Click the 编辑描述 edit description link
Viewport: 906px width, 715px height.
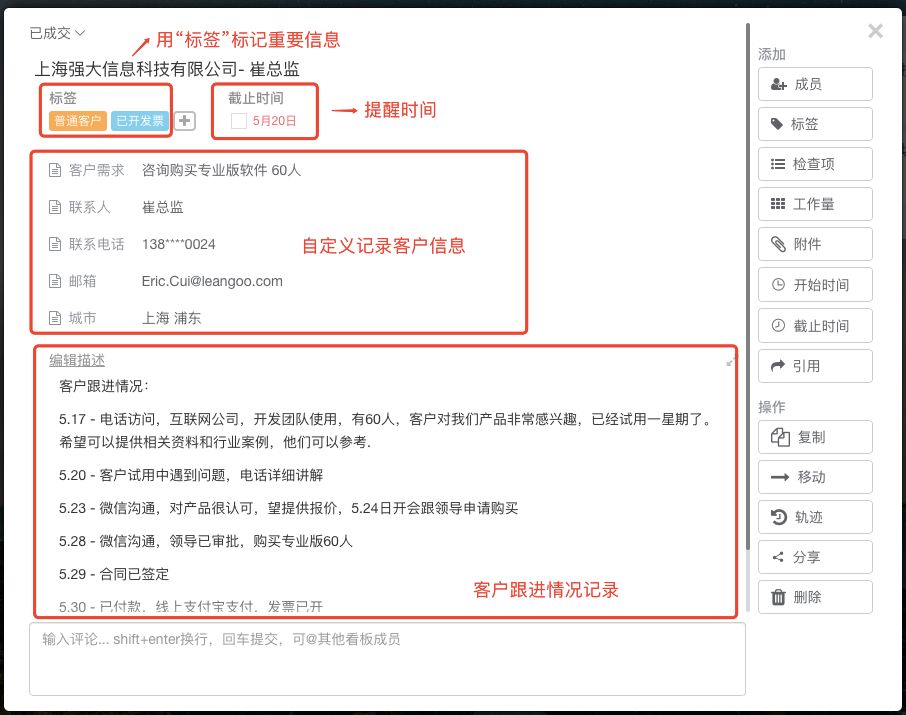[77, 360]
